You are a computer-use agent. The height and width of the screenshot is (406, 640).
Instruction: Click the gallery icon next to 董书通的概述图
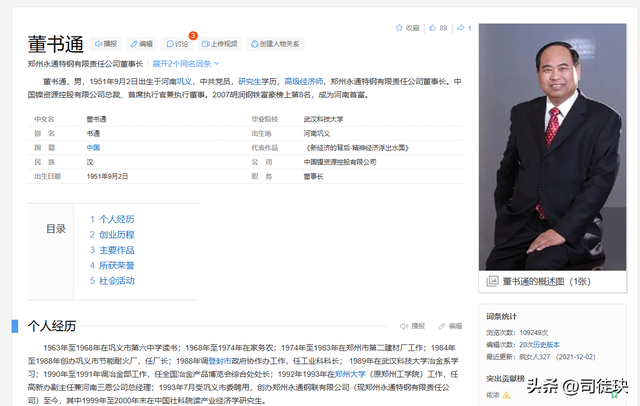pyautogui.click(x=492, y=281)
